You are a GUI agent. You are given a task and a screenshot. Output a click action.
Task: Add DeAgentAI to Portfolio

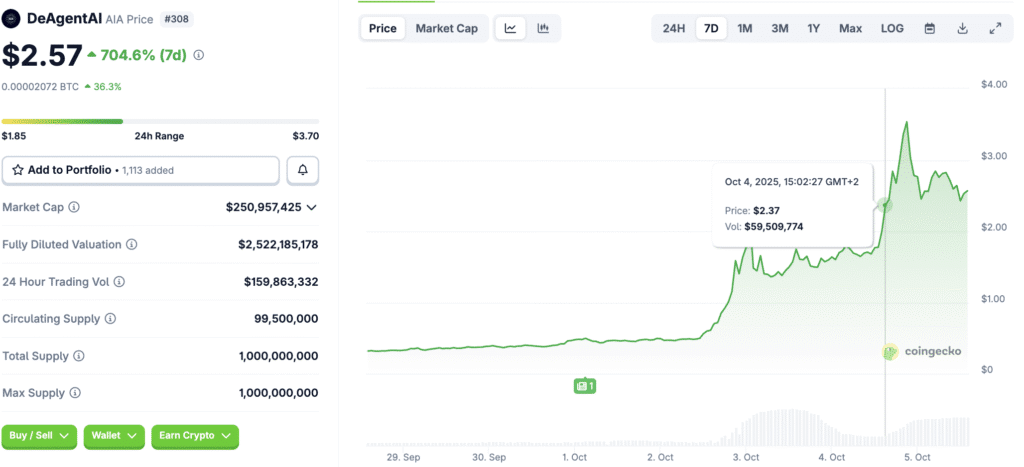[140, 171]
